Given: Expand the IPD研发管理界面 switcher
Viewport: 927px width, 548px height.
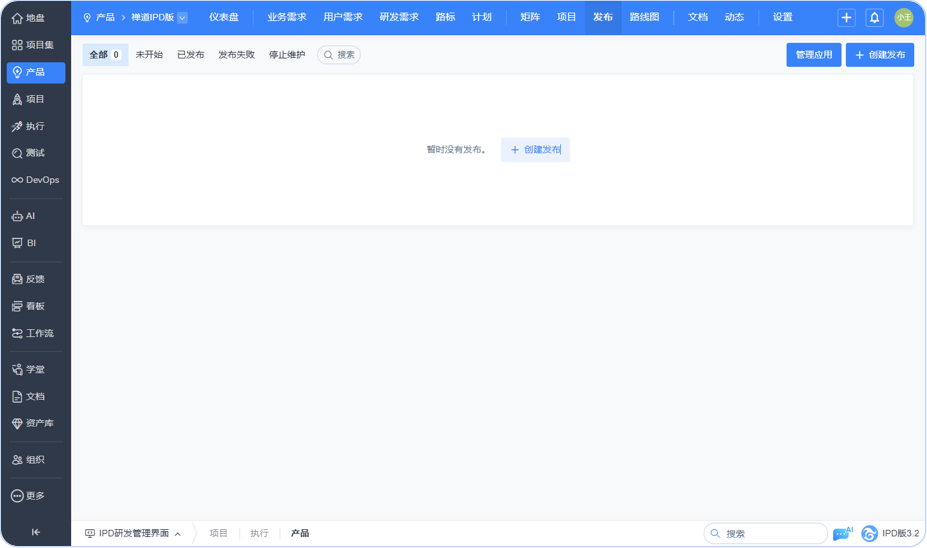Looking at the screenshot, I should click(133, 534).
